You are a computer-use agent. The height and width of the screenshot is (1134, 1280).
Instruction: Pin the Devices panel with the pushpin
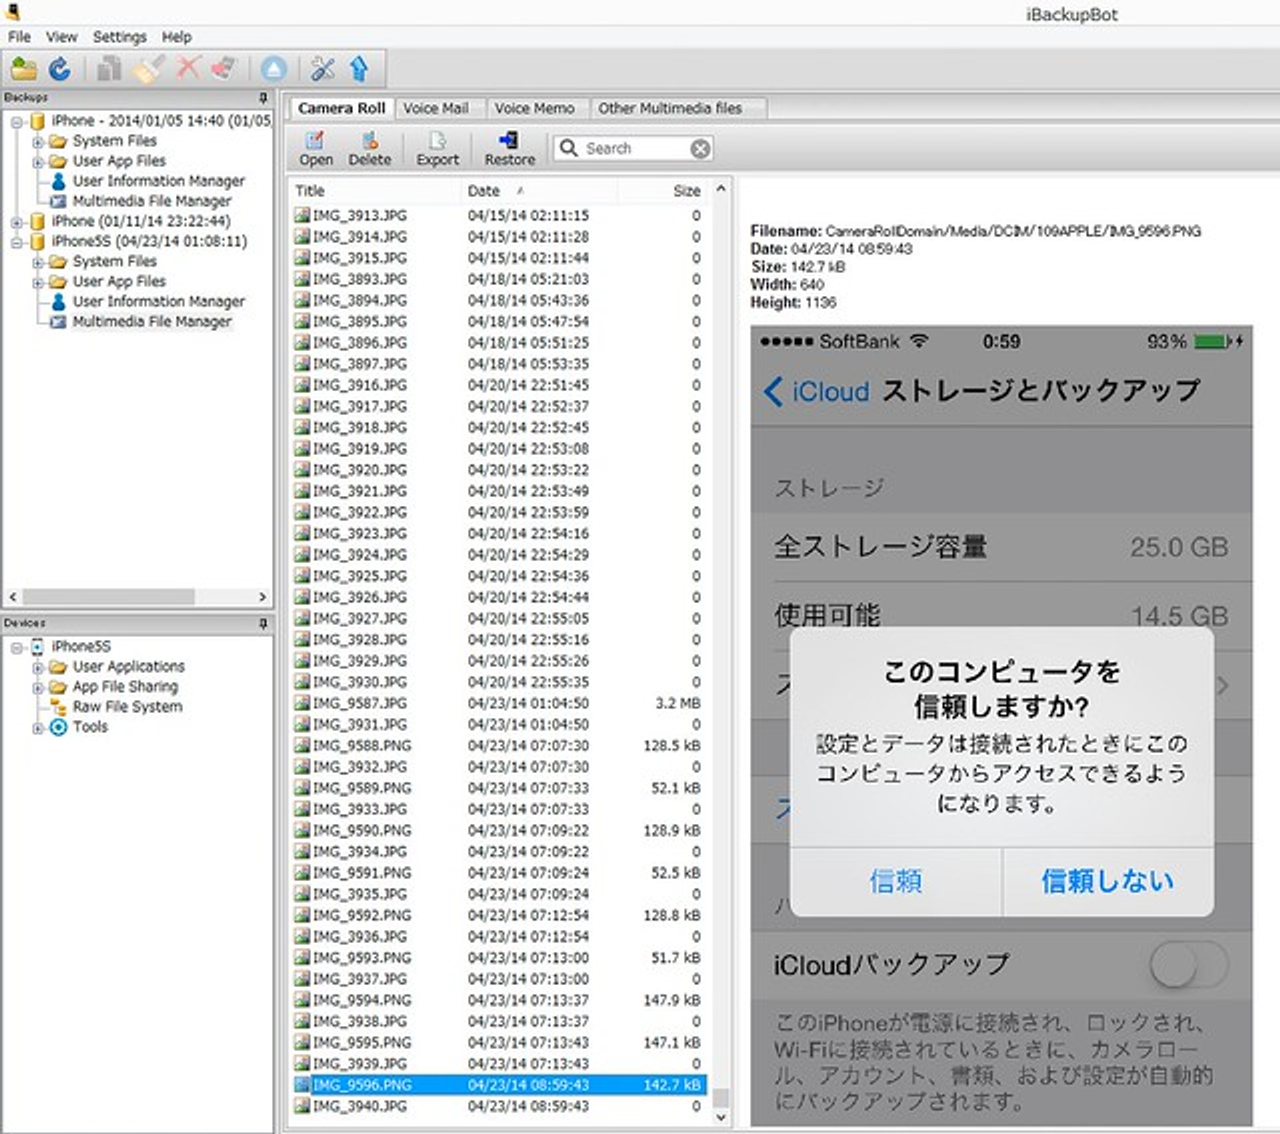pos(263,623)
